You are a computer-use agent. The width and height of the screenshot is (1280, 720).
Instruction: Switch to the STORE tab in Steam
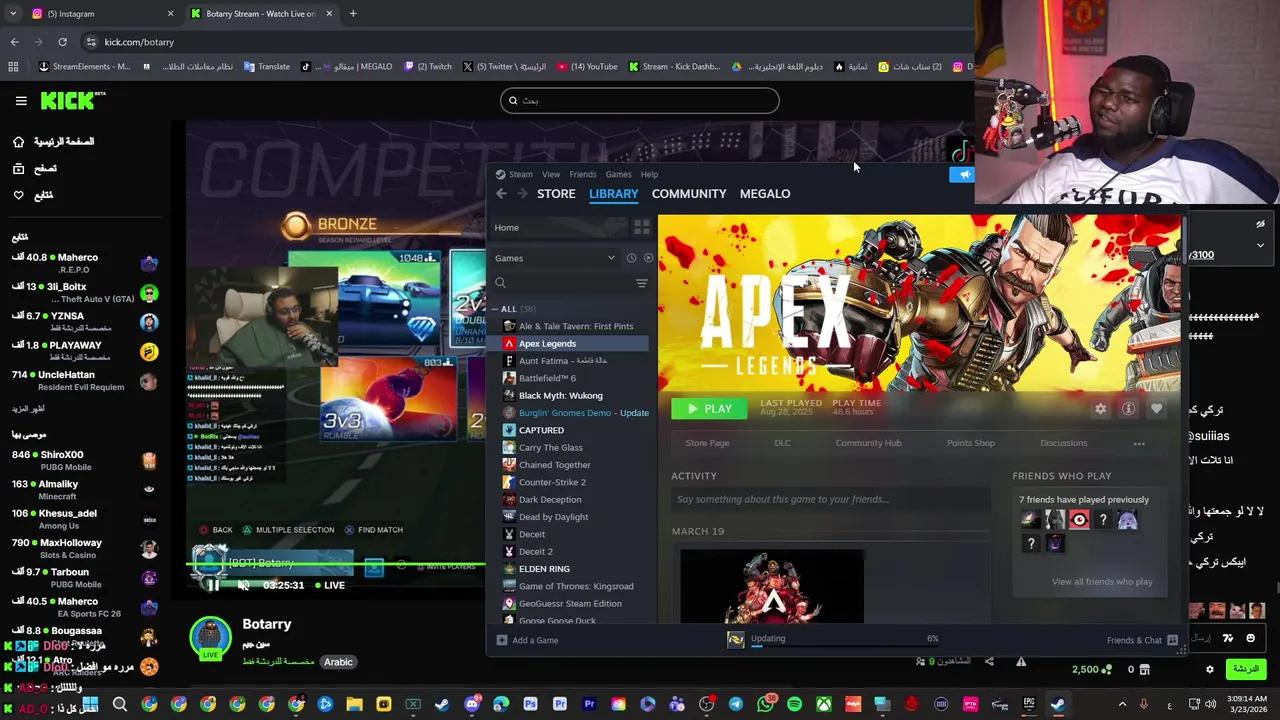tap(556, 194)
